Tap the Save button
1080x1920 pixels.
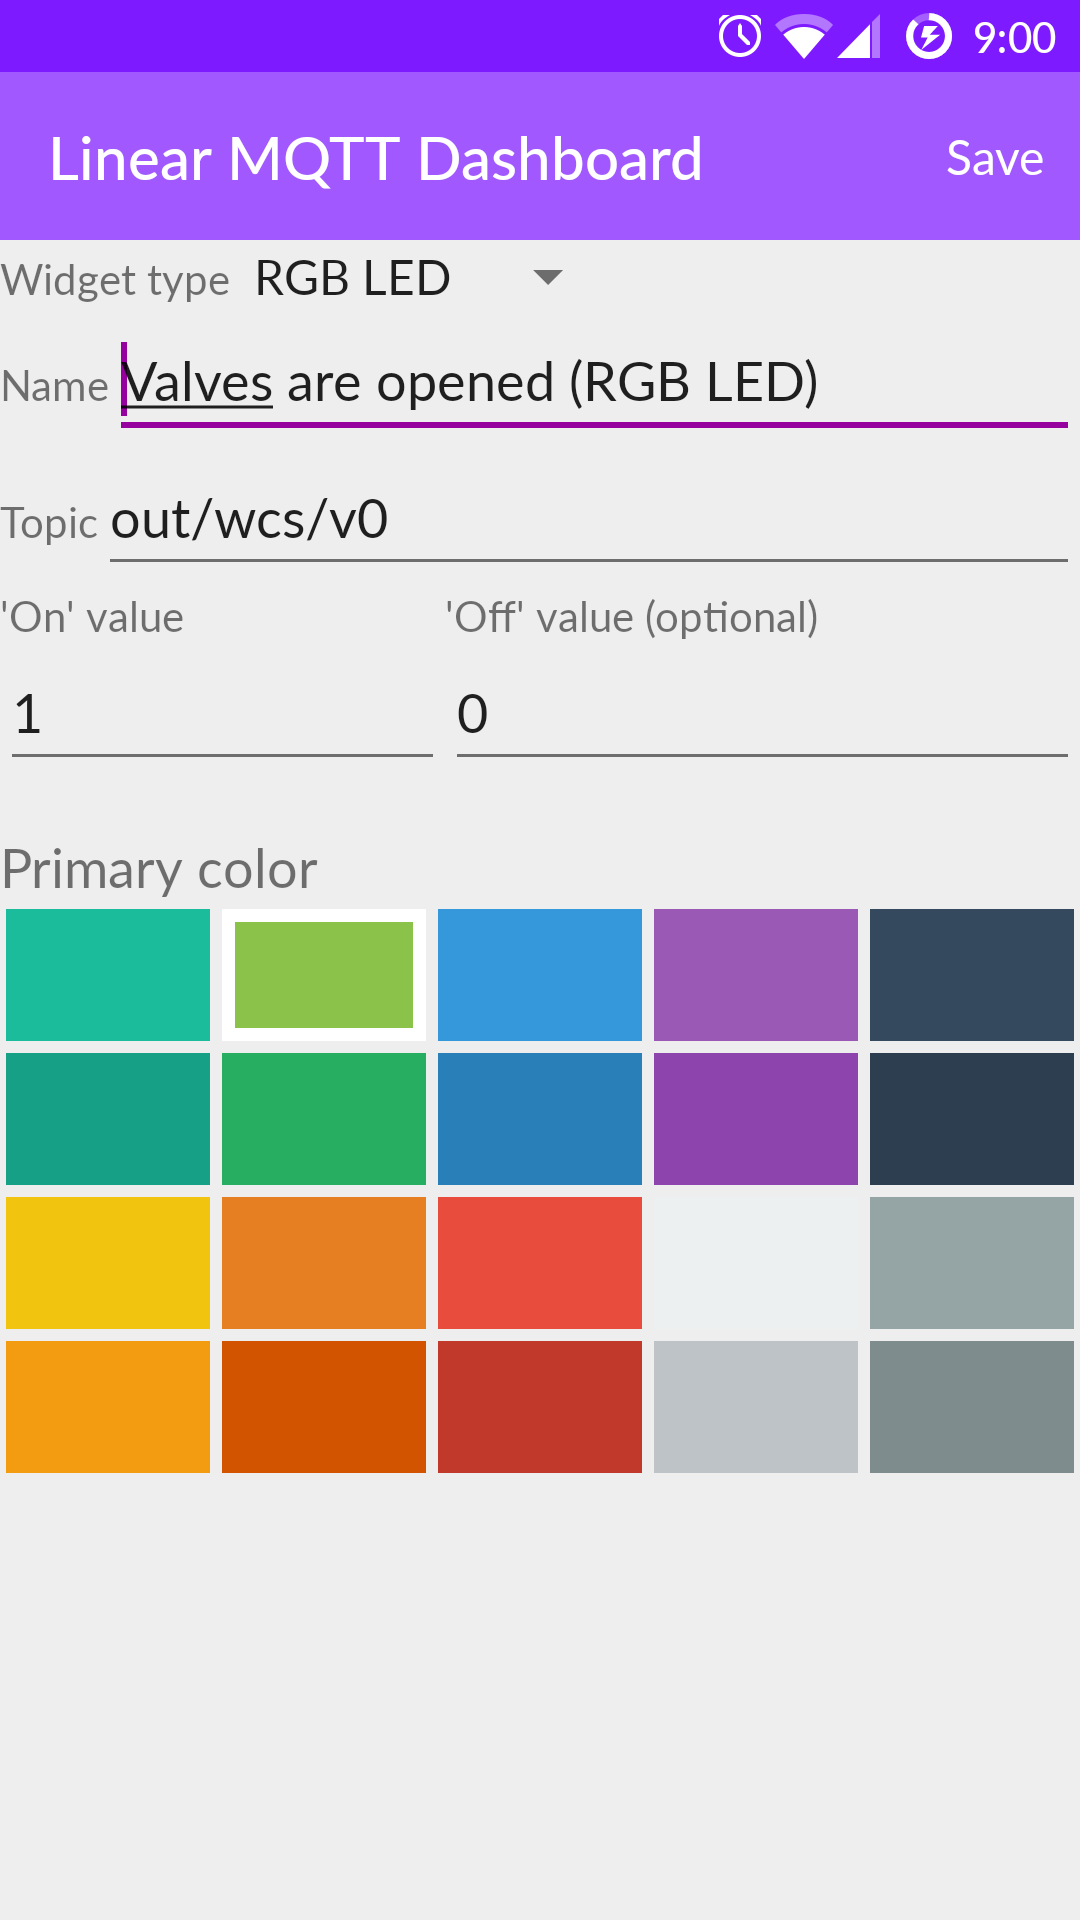(995, 158)
